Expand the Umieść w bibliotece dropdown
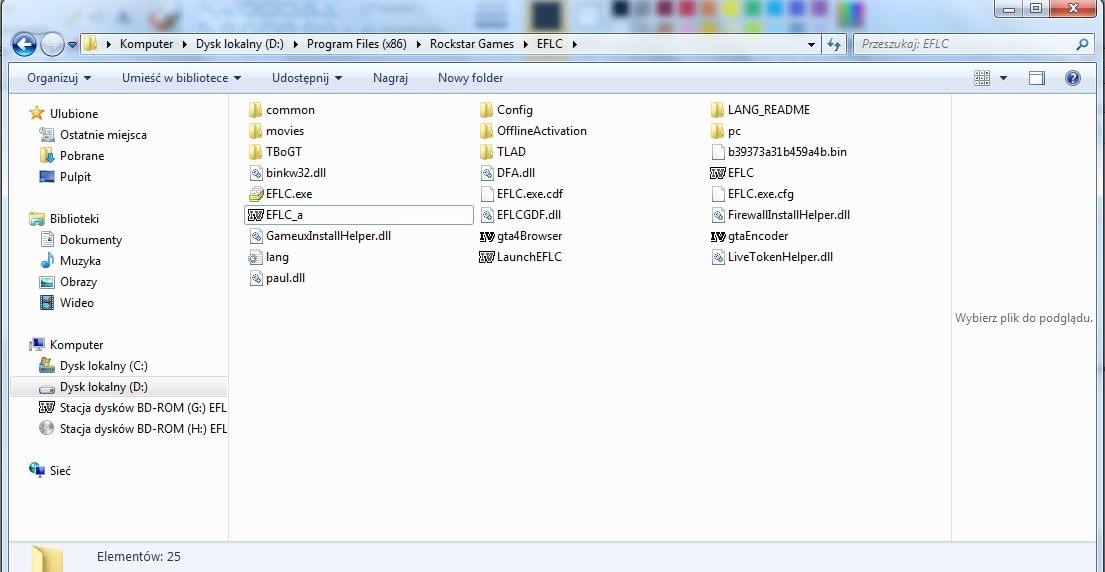This screenshot has width=1105, height=572. (181, 78)
